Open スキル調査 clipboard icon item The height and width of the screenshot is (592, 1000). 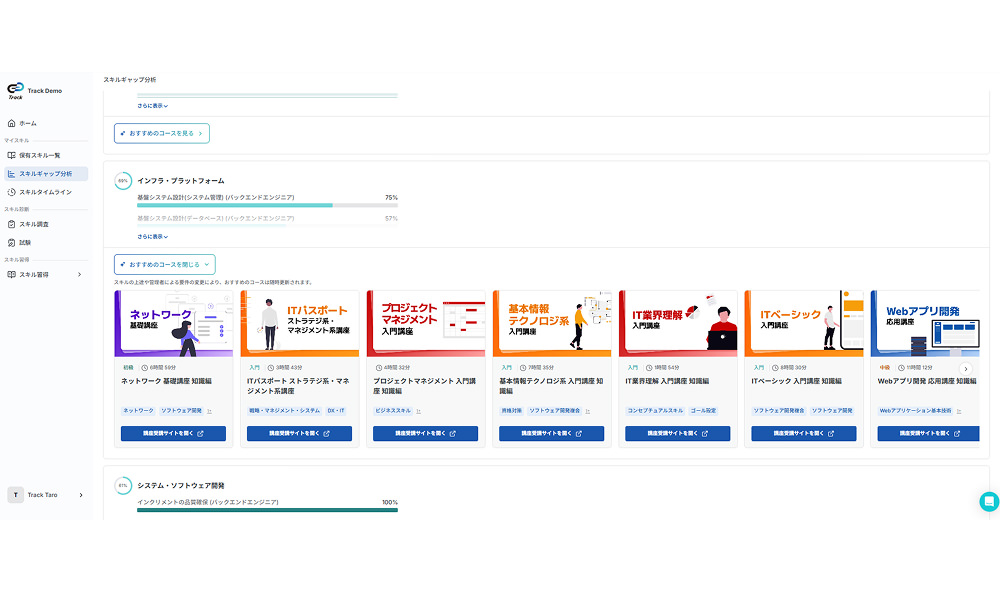point(12,224)
